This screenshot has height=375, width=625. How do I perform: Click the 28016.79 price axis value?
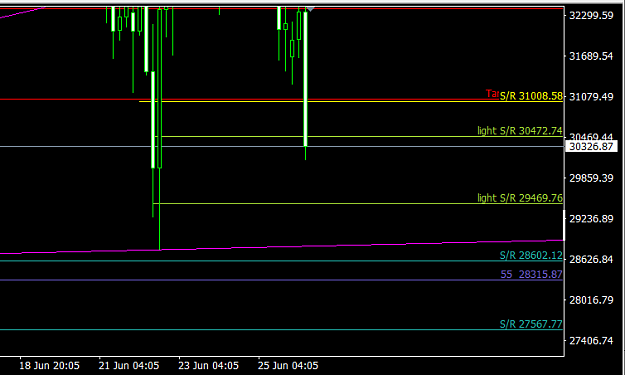tap(591, 300)
